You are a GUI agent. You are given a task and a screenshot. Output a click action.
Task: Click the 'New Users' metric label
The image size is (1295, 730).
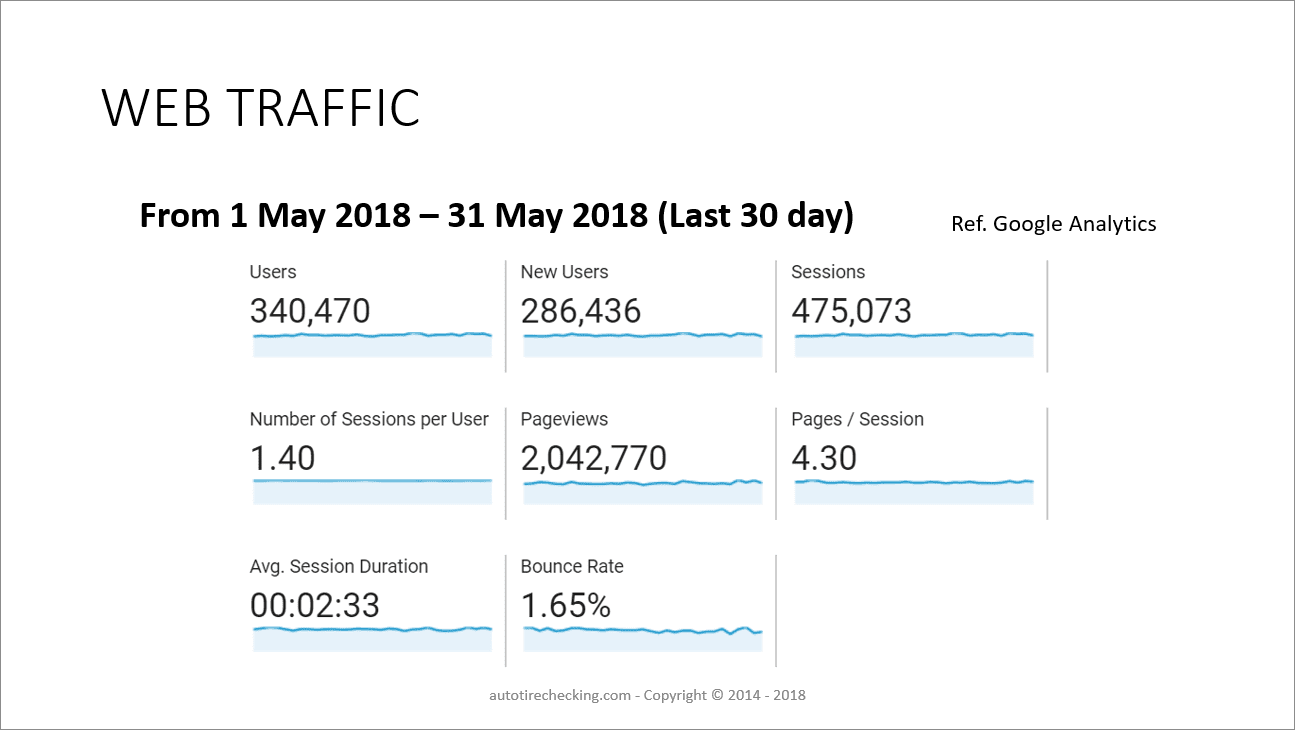coord(564,272)
